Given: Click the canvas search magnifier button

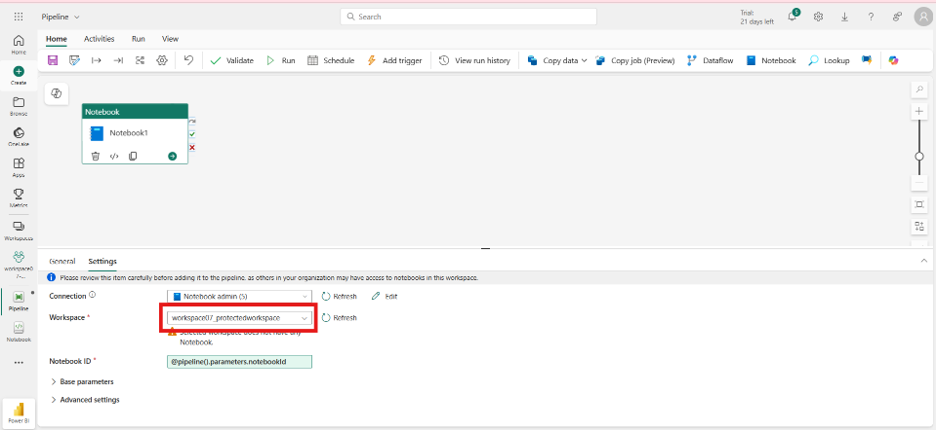Looking at the screenshot, I should [919, 90].
